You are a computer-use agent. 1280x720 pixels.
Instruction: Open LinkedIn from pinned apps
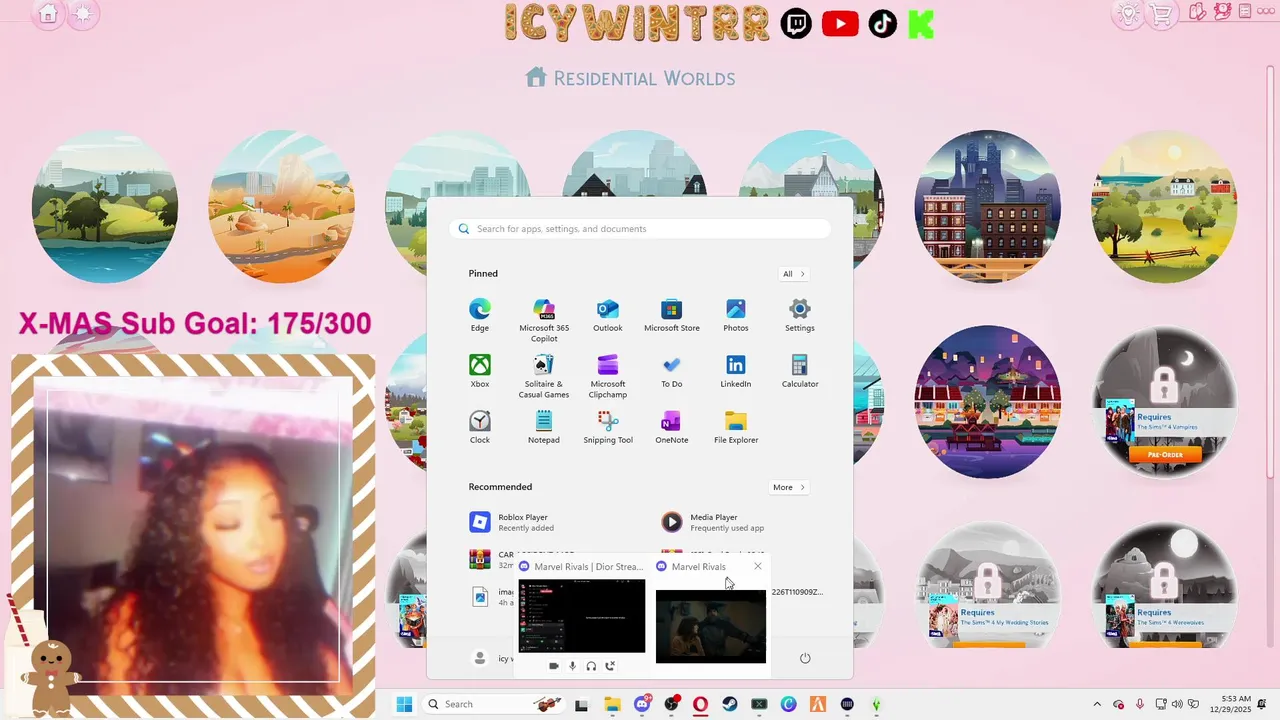[736, 371]
